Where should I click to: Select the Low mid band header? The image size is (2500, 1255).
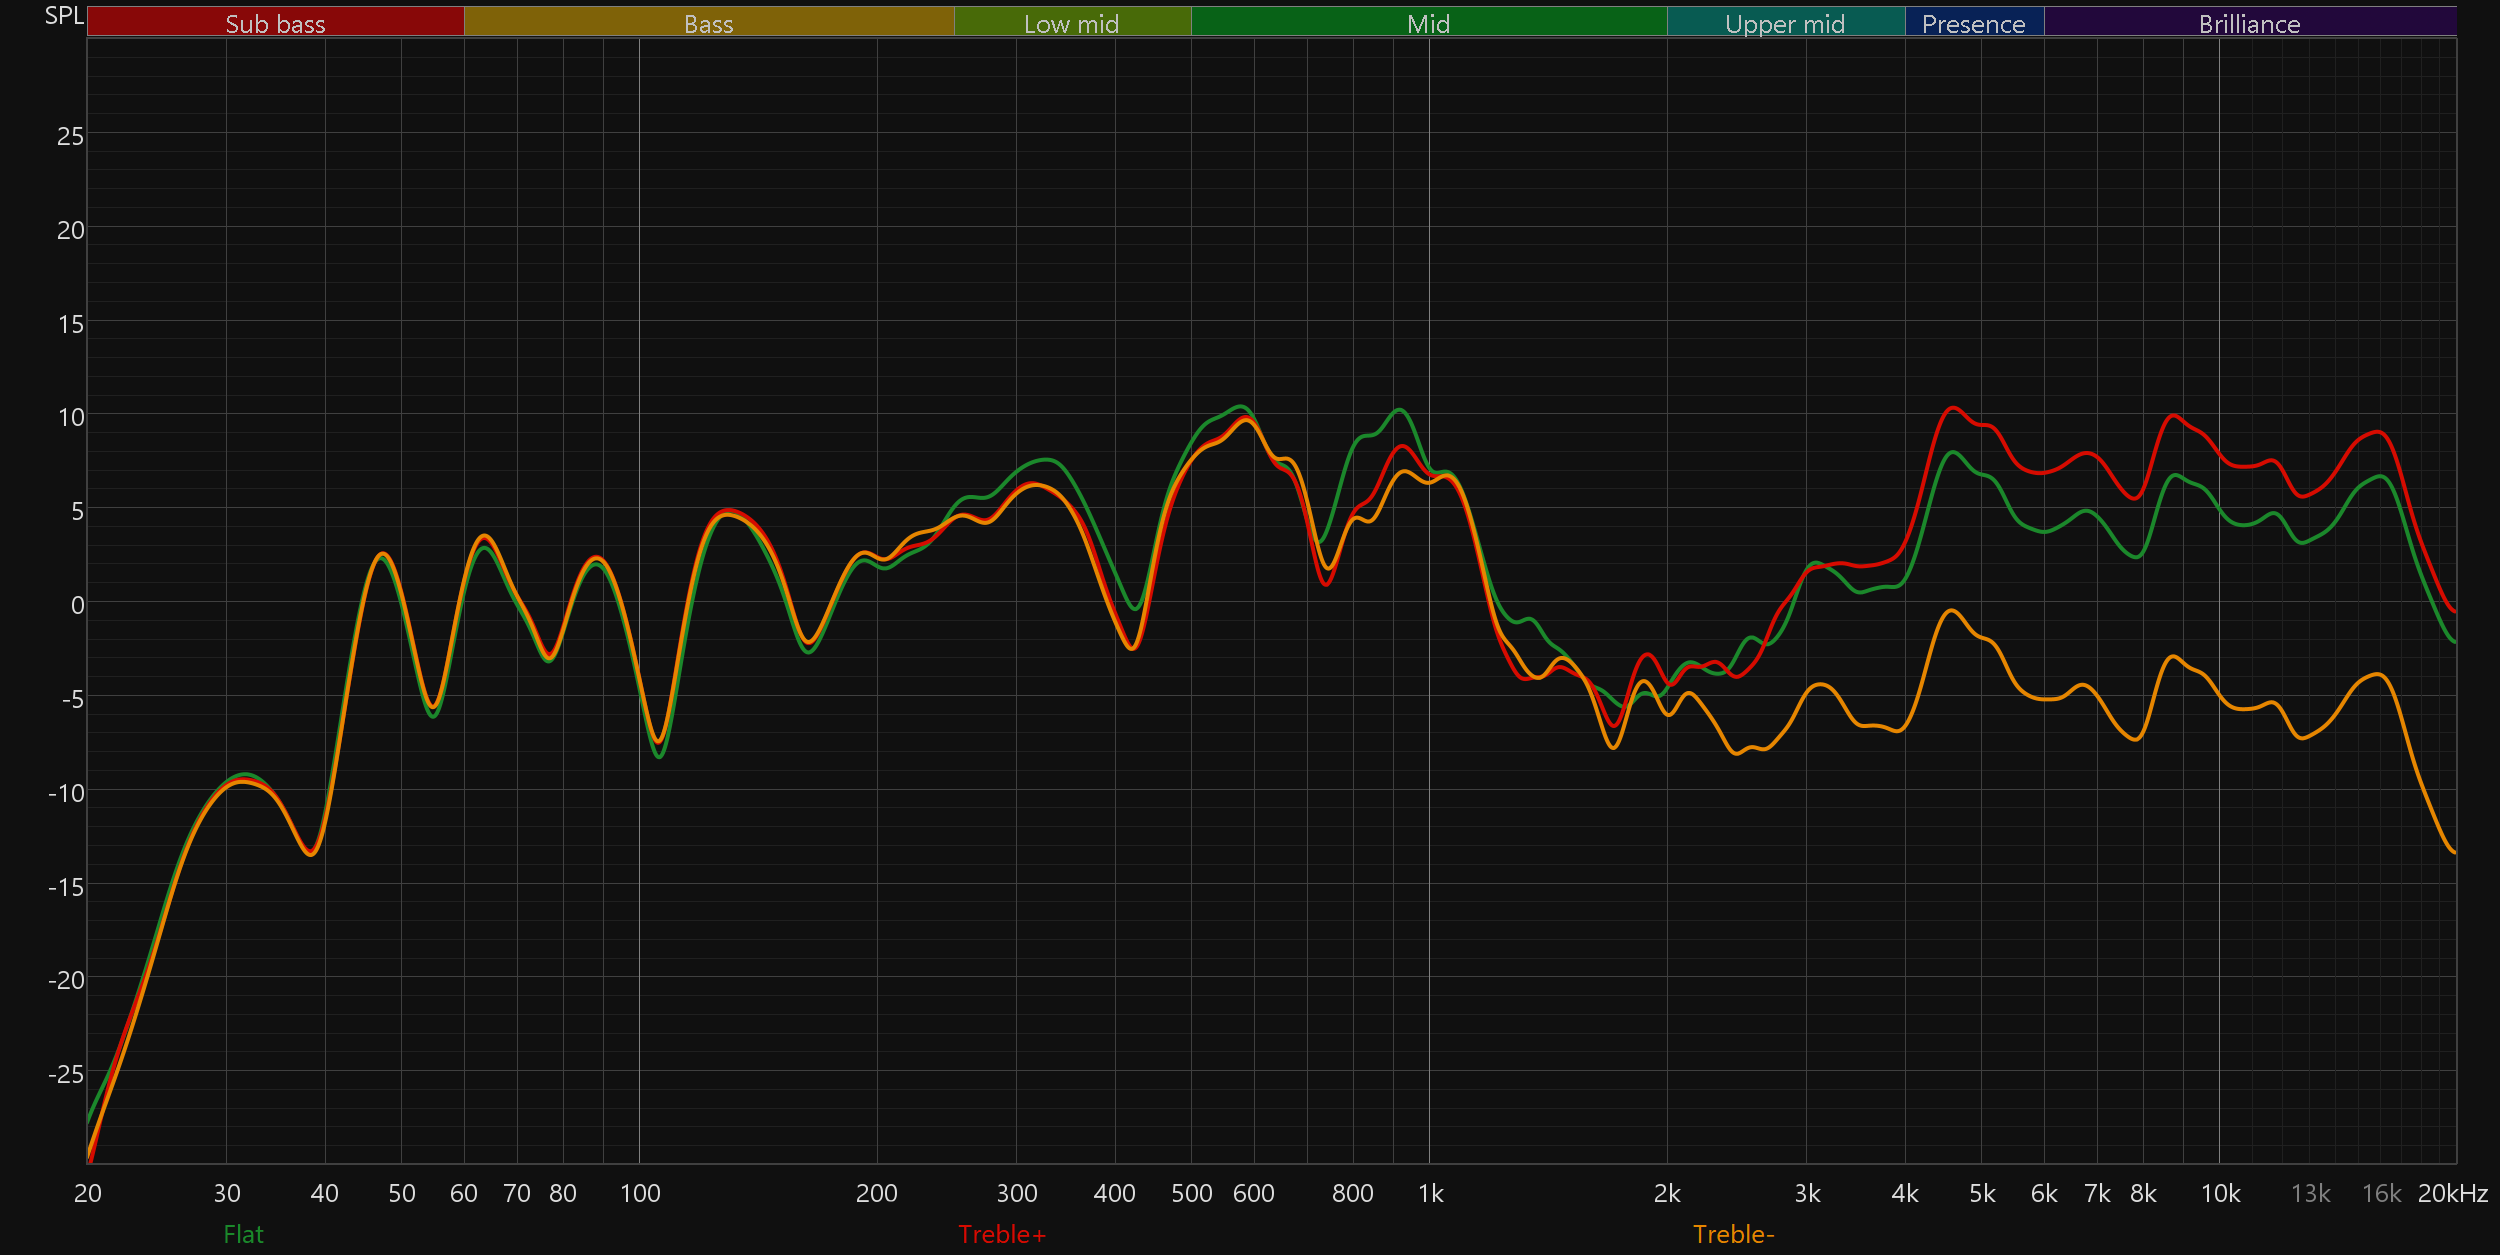tap(1071, 23)
